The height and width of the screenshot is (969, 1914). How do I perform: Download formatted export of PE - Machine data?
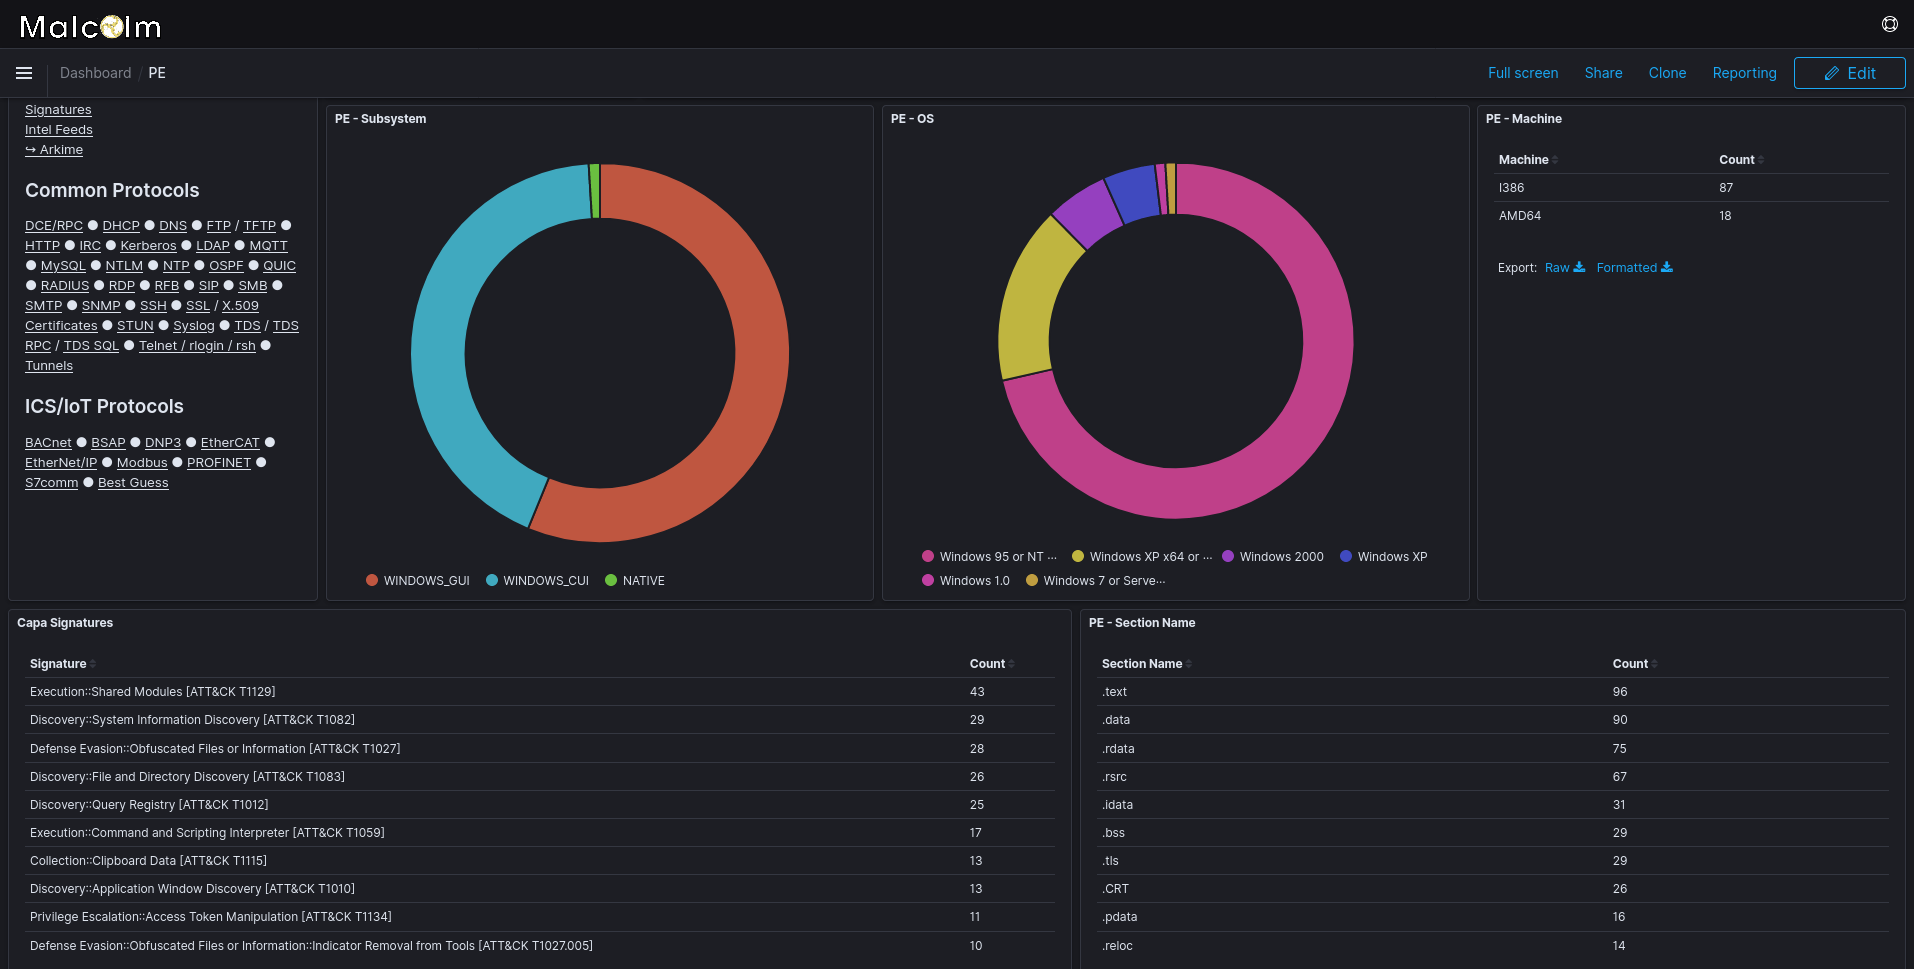pos(1627,267)
